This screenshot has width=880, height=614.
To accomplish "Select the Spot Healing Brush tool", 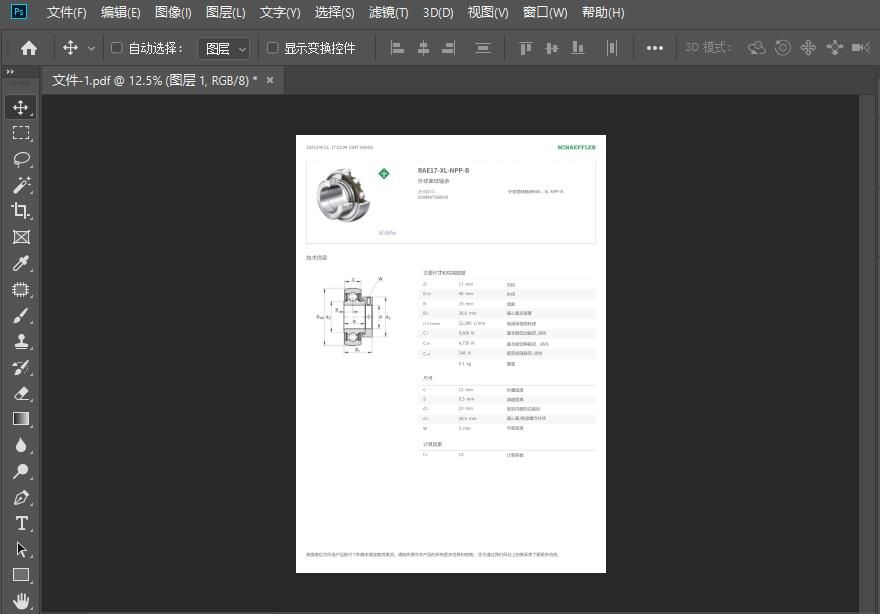I will pos(21,289).
